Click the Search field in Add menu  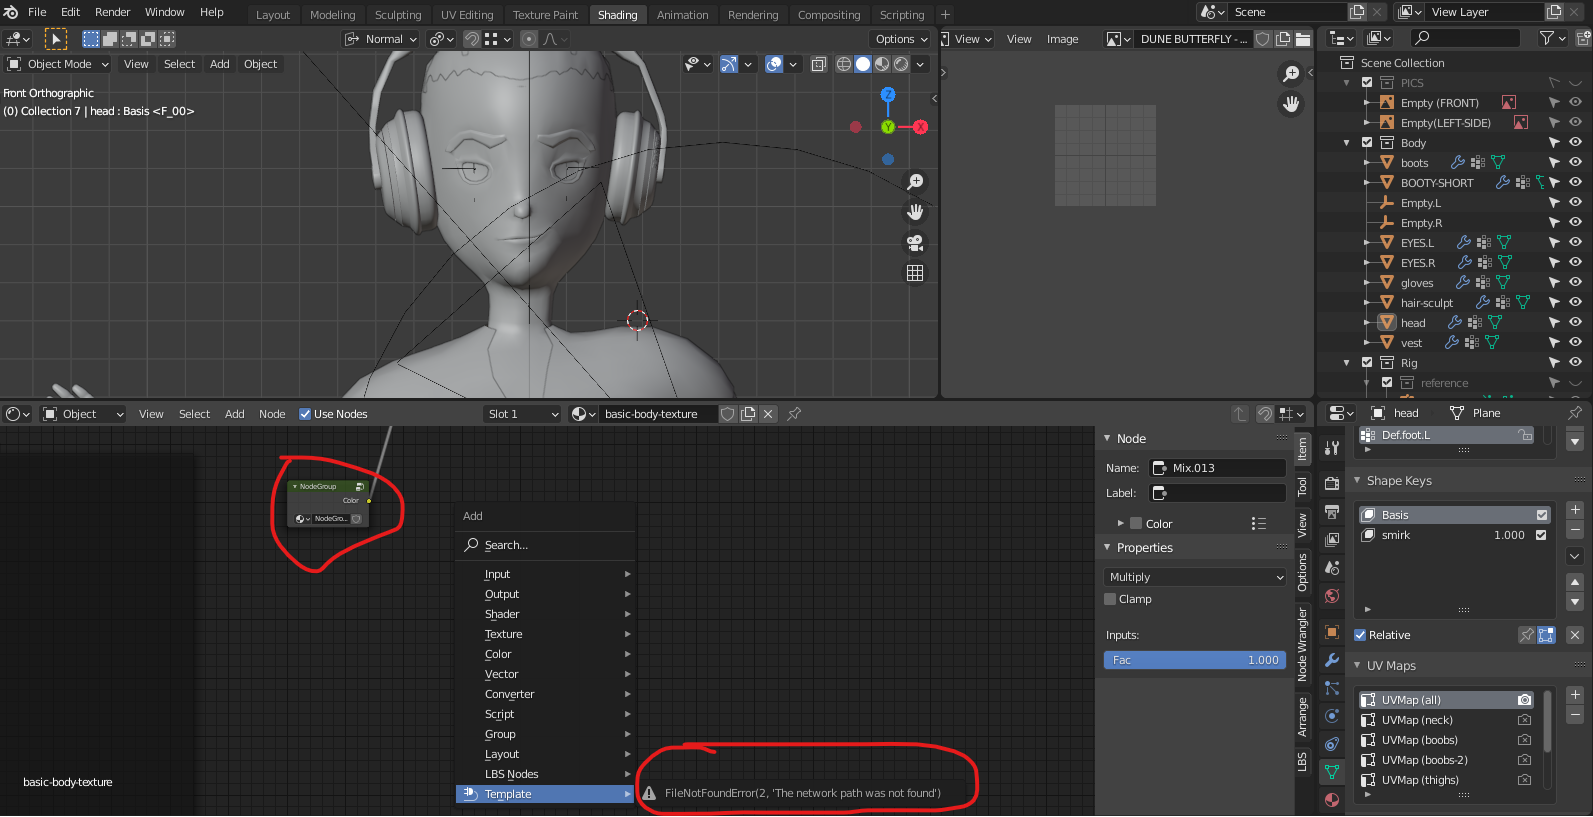(x=546, y=545)
